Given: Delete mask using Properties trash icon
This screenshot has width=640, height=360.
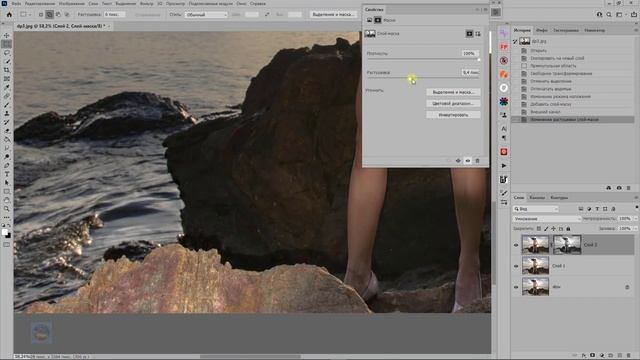Looking at the screenshot, I should [x=477, y=161].
